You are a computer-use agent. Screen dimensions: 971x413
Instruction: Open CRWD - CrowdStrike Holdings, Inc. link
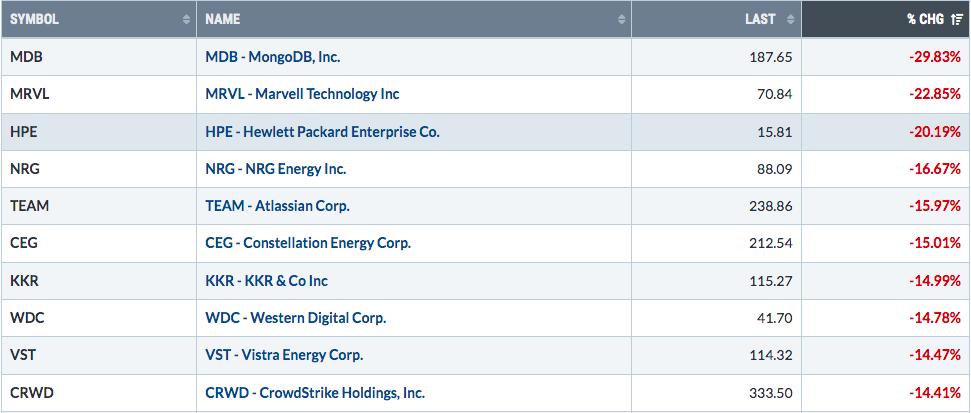[315, 393]
